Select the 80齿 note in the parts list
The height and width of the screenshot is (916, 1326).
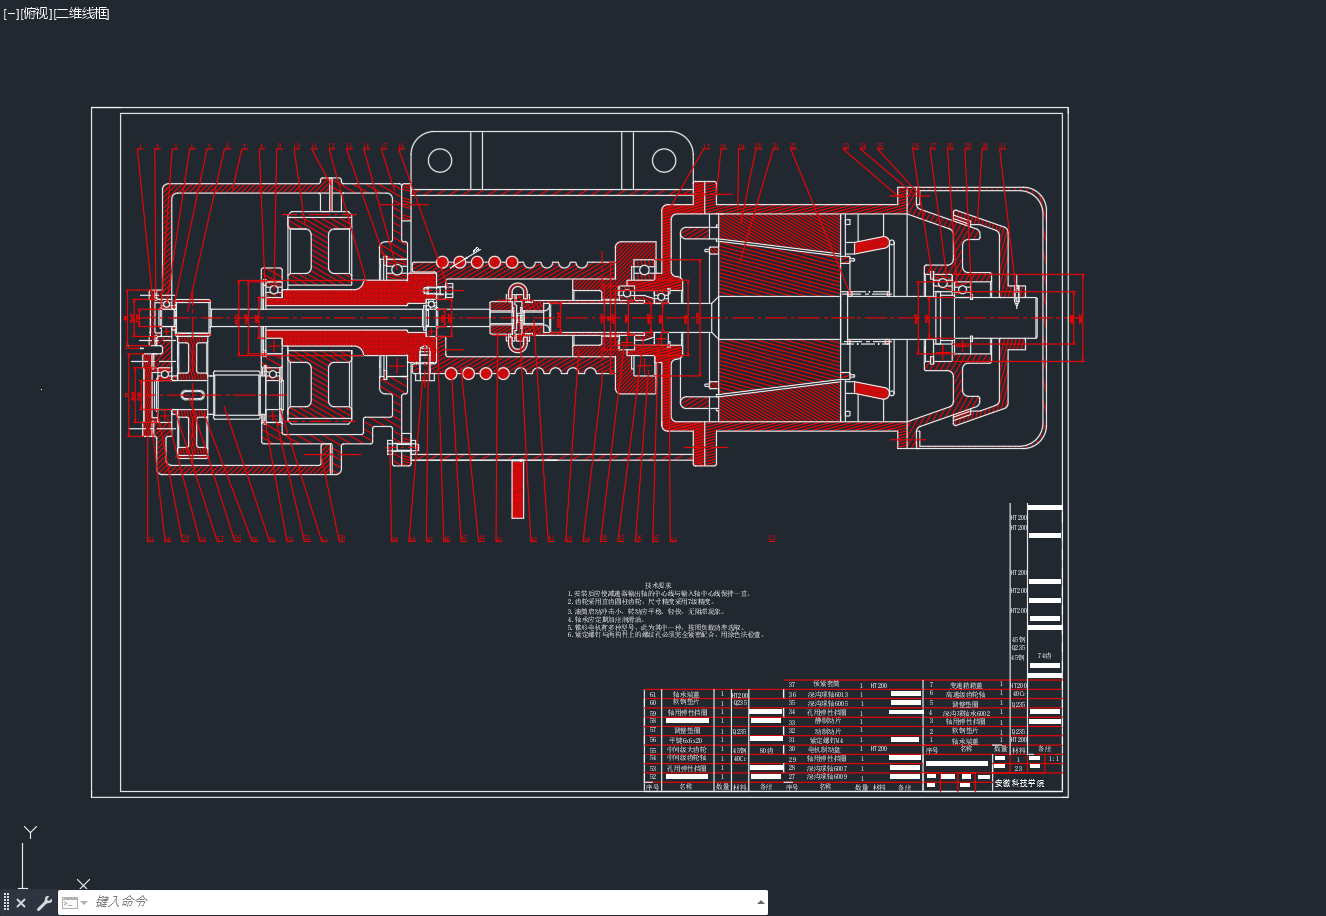pyautogui.click(x=766, y=750)
